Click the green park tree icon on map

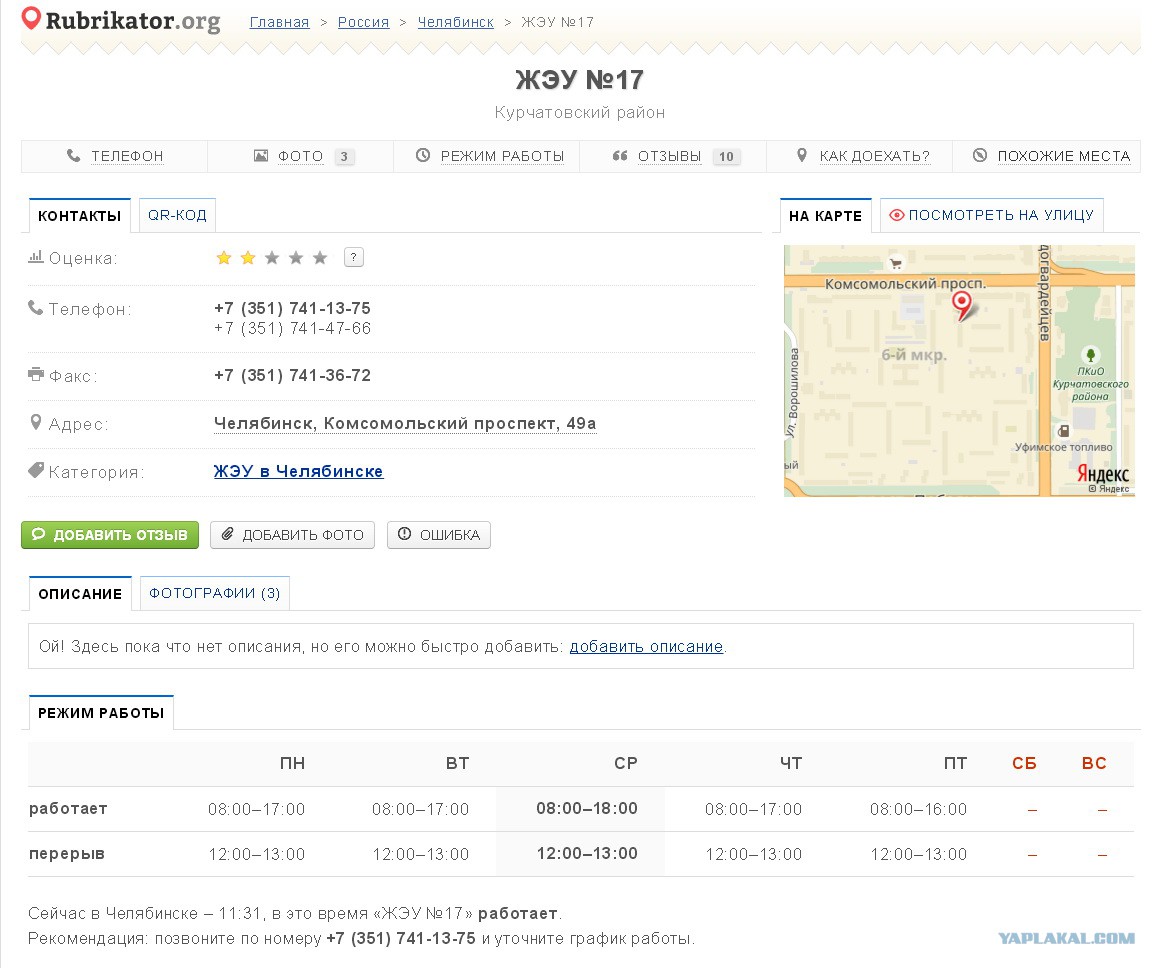click(x=1090, y=355)
